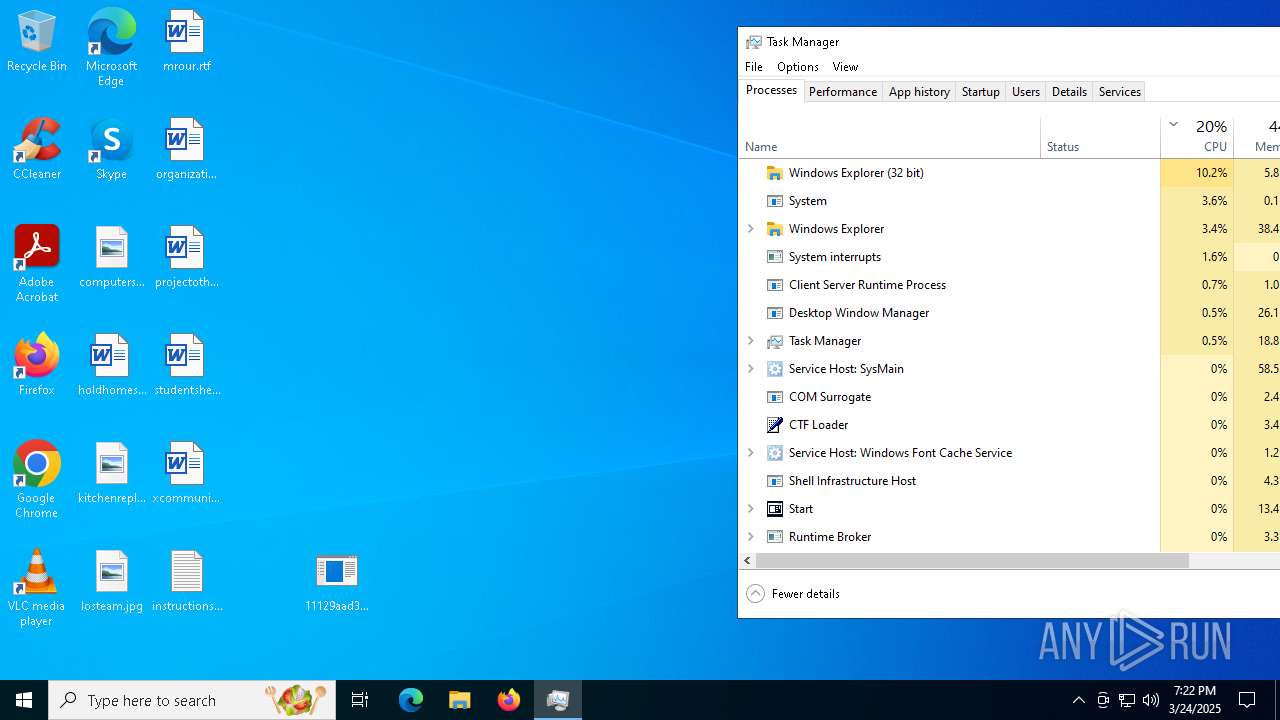The width and height of the screenshot is (1280, 720).
Task: Open CCleaner desktop shortcut
Action: point(37,149)
